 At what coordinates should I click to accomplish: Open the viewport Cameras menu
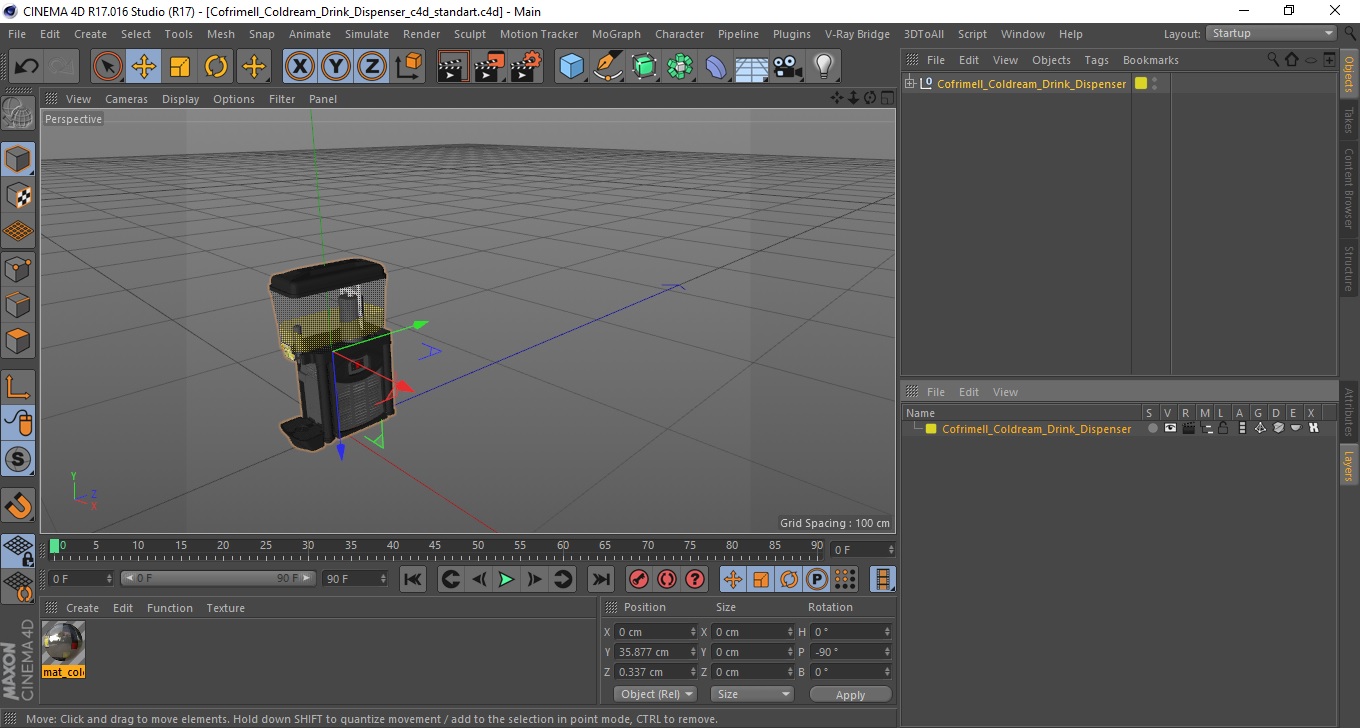coord(126,99)
